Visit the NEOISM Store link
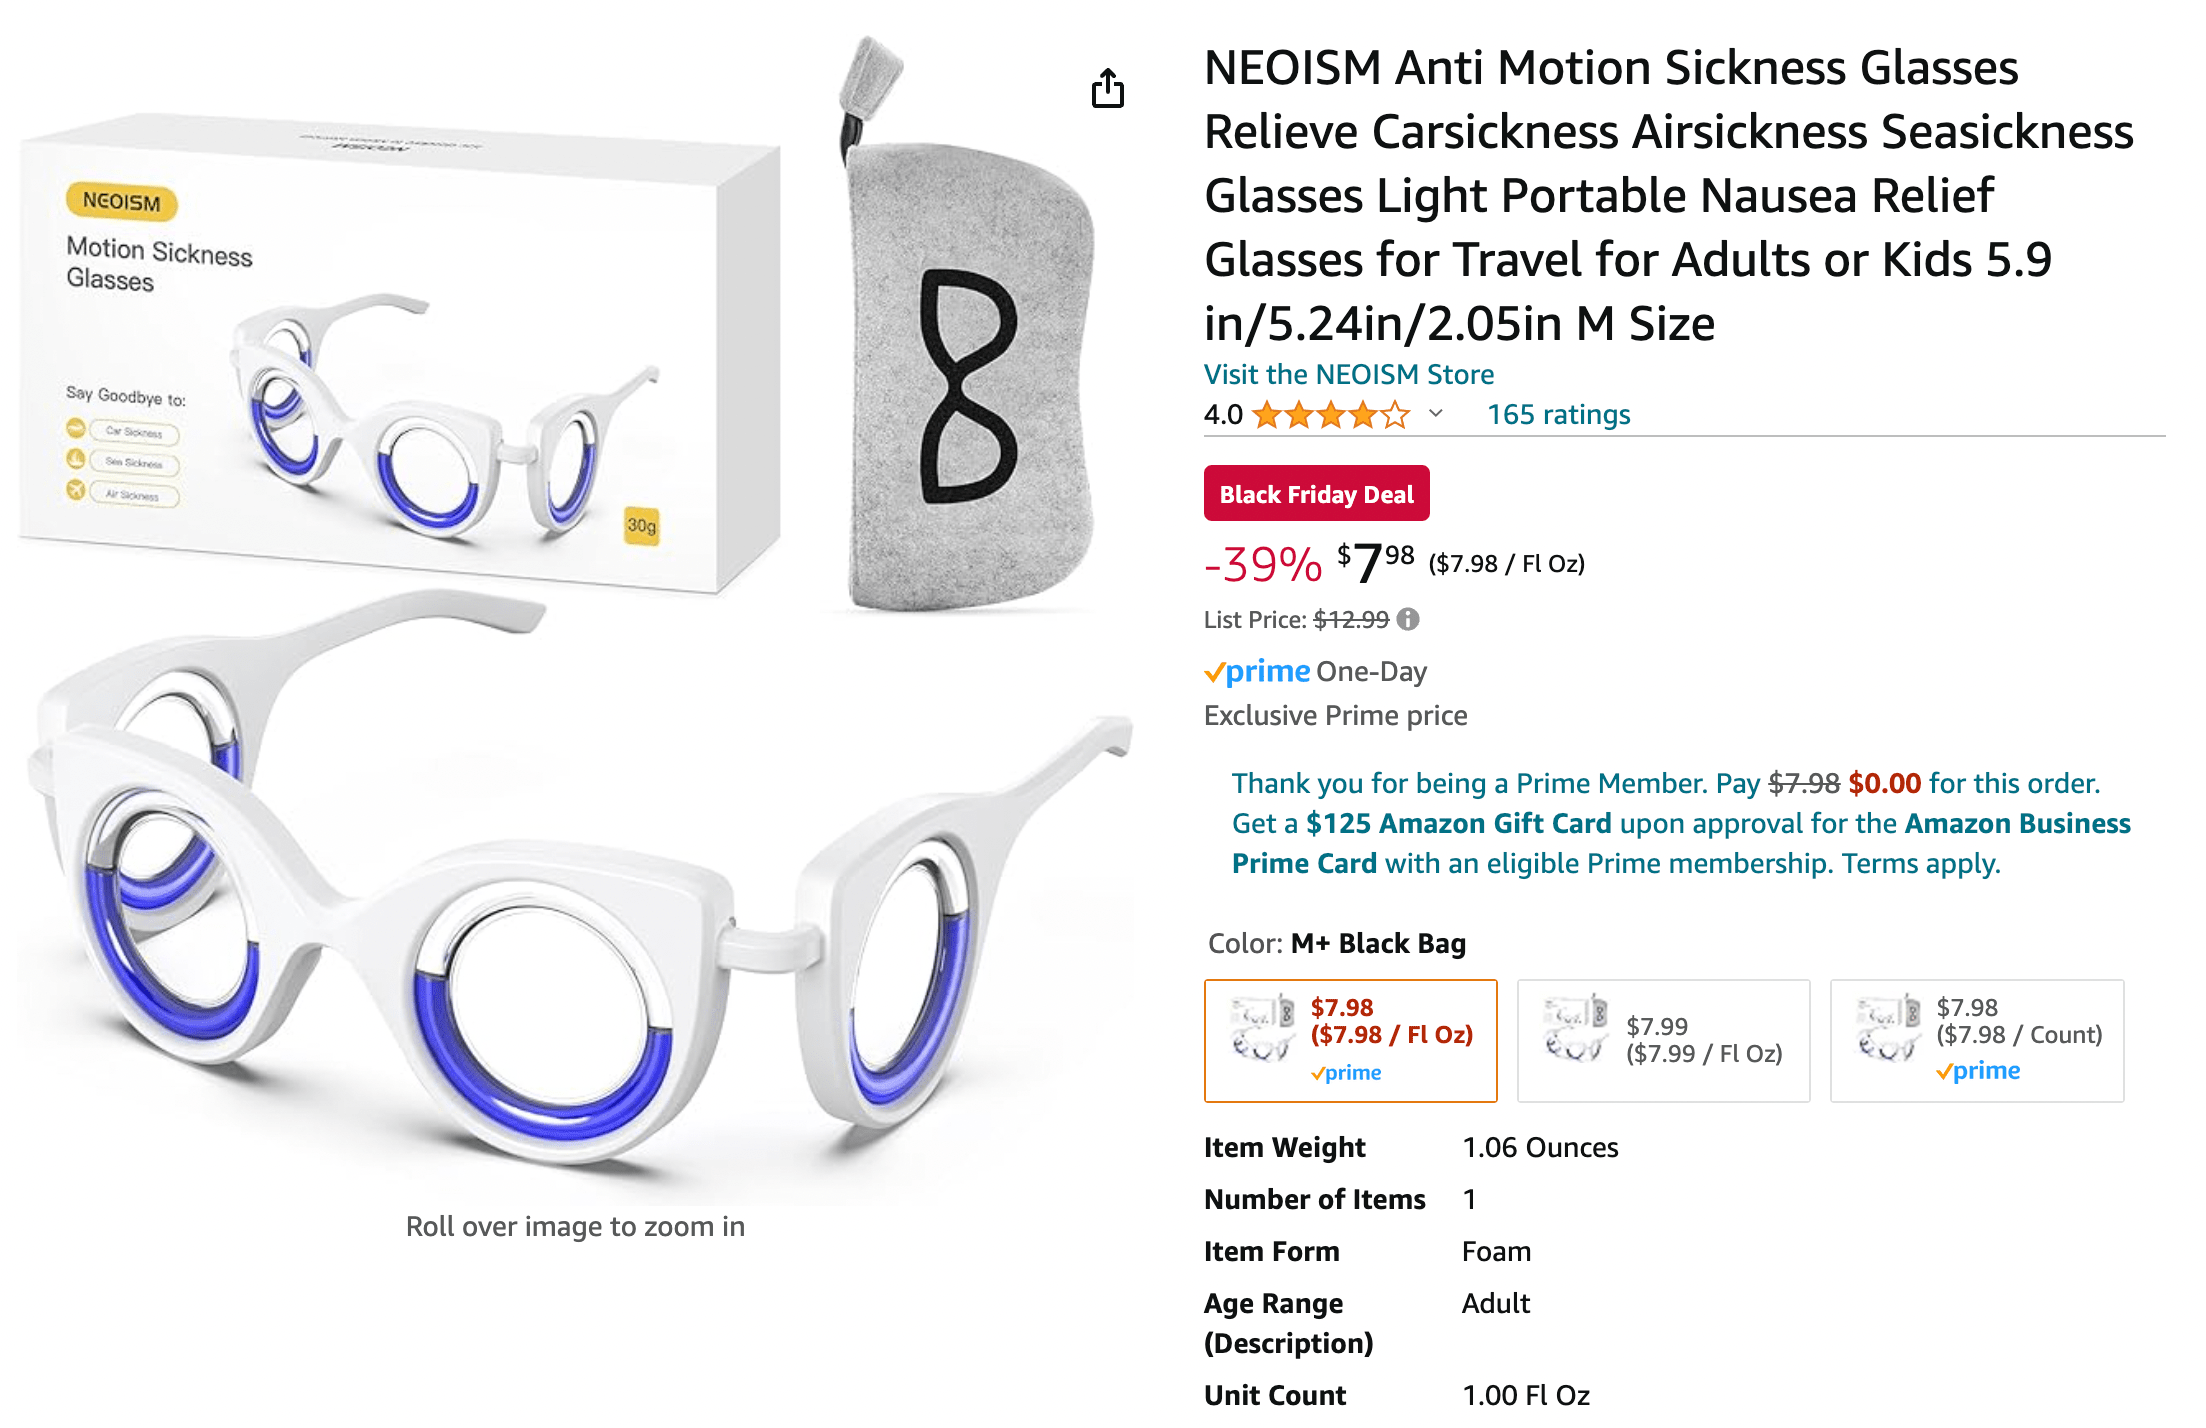2206x1428 pixels. pyautogui.click(x=1348, y=374)
